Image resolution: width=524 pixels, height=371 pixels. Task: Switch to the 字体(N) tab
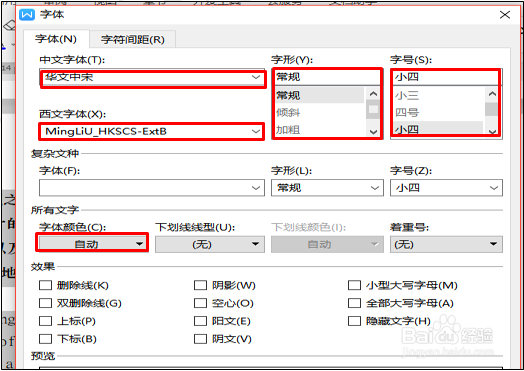(x=56, y=39)
